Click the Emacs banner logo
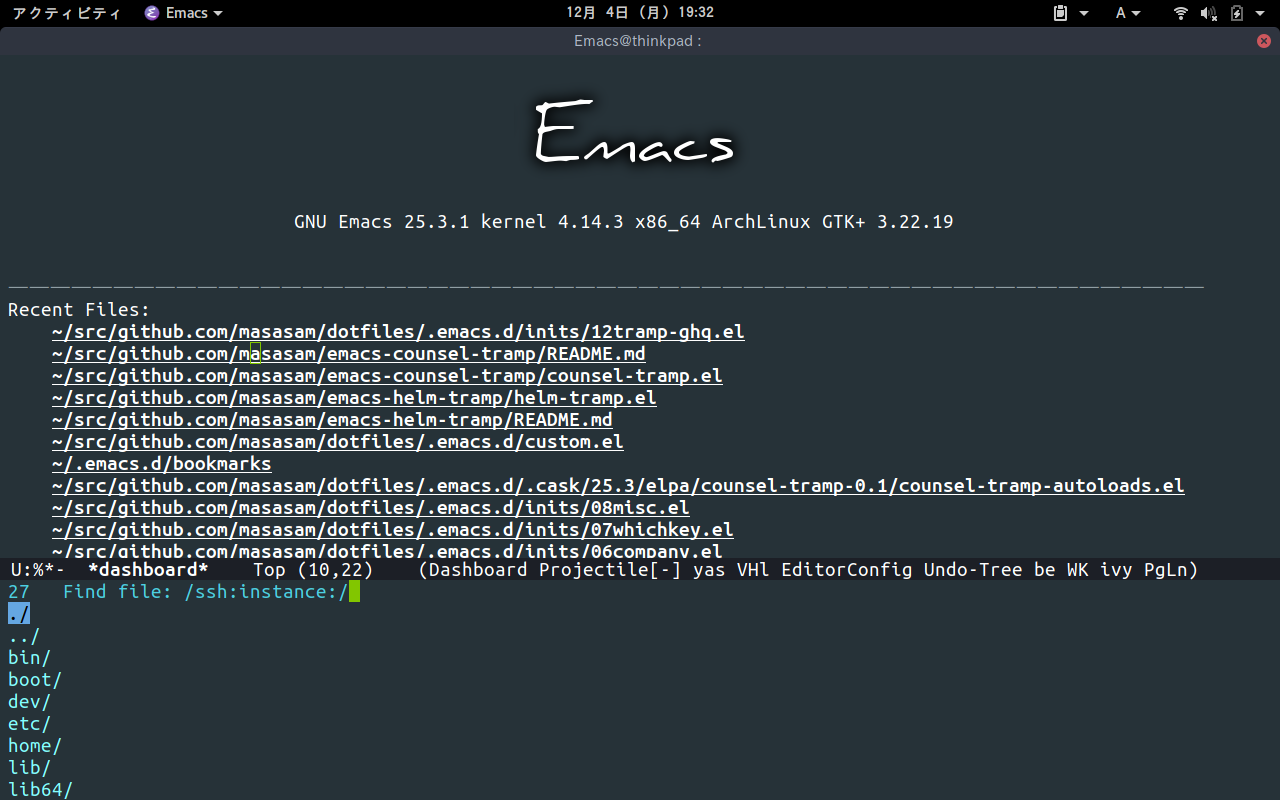The image size is (1280, 800). coord(636,133)
